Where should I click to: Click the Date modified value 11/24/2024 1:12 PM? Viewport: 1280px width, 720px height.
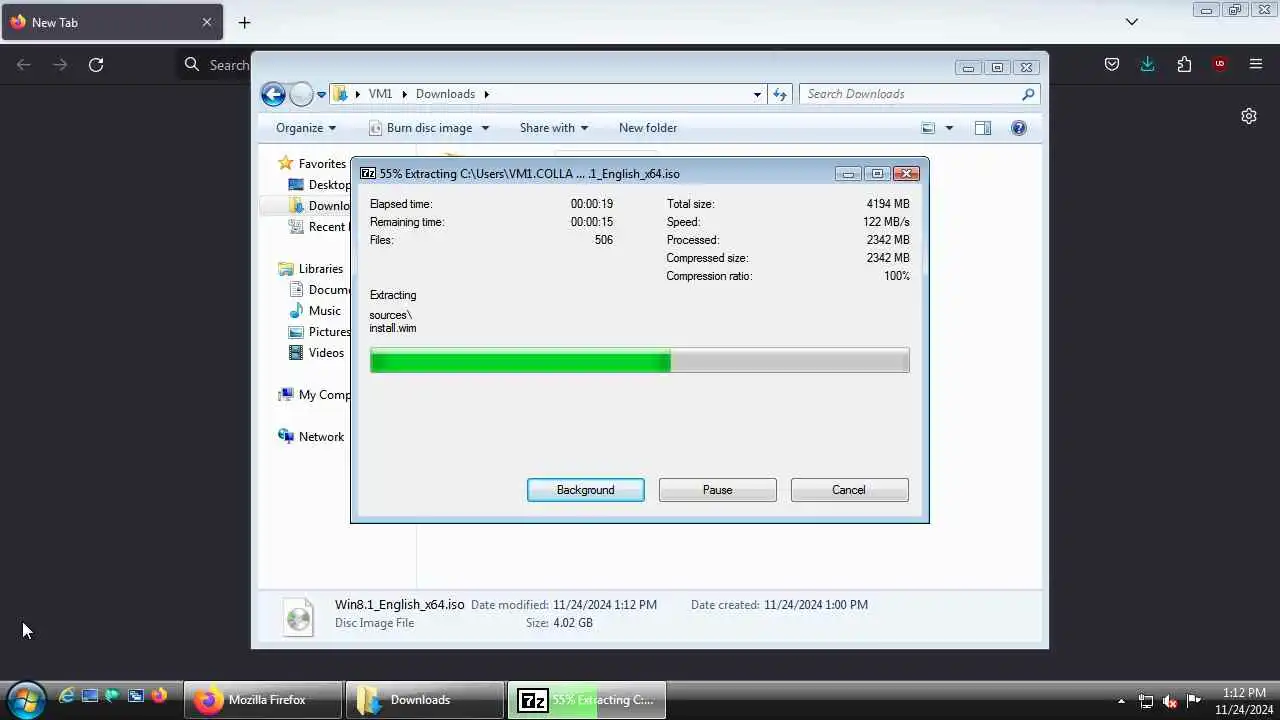click(x=605, y=605)
